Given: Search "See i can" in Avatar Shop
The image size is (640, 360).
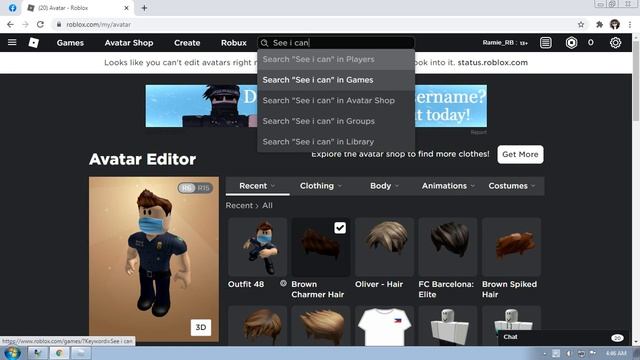Looking at the screenshot, I should coord(336,100).
